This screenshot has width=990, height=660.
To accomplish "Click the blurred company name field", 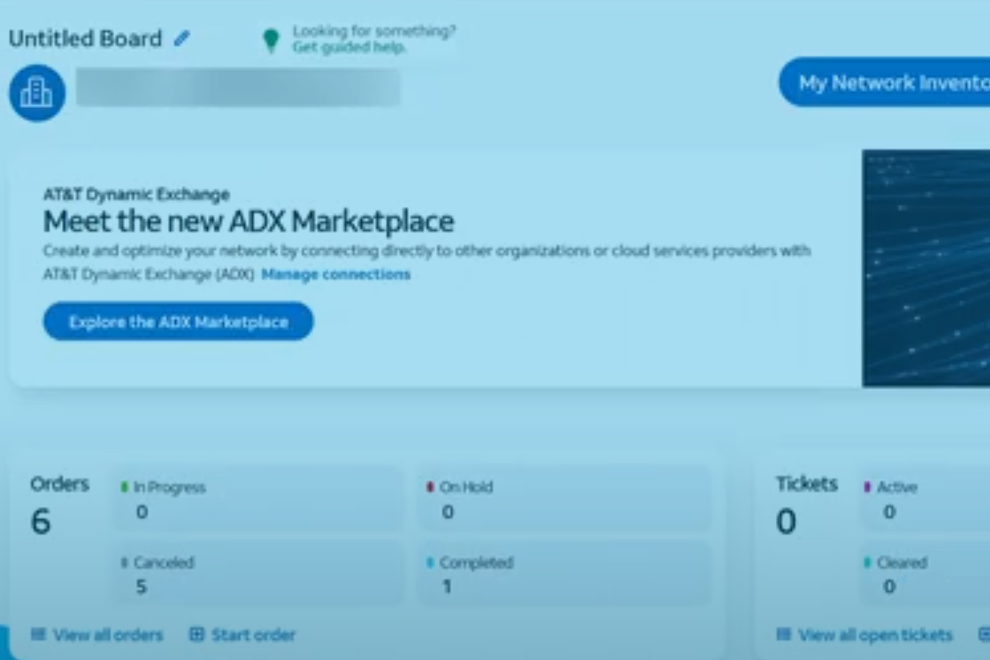I will 238,87.
